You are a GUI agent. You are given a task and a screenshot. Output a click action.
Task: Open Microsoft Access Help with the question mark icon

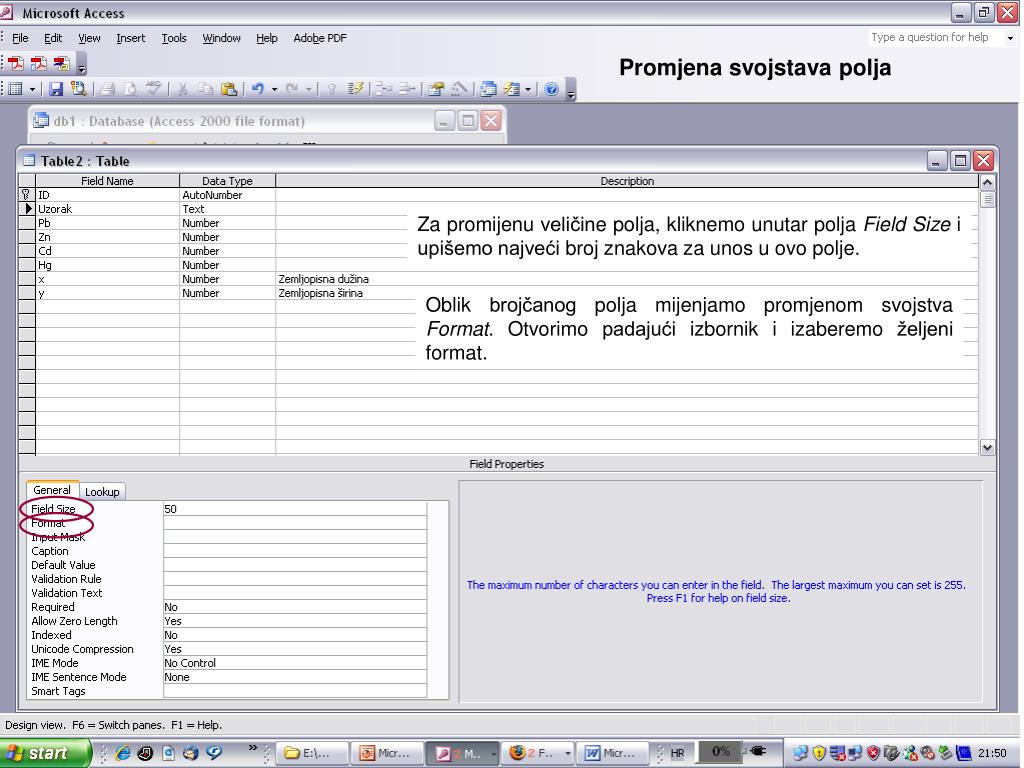[551, 89]
